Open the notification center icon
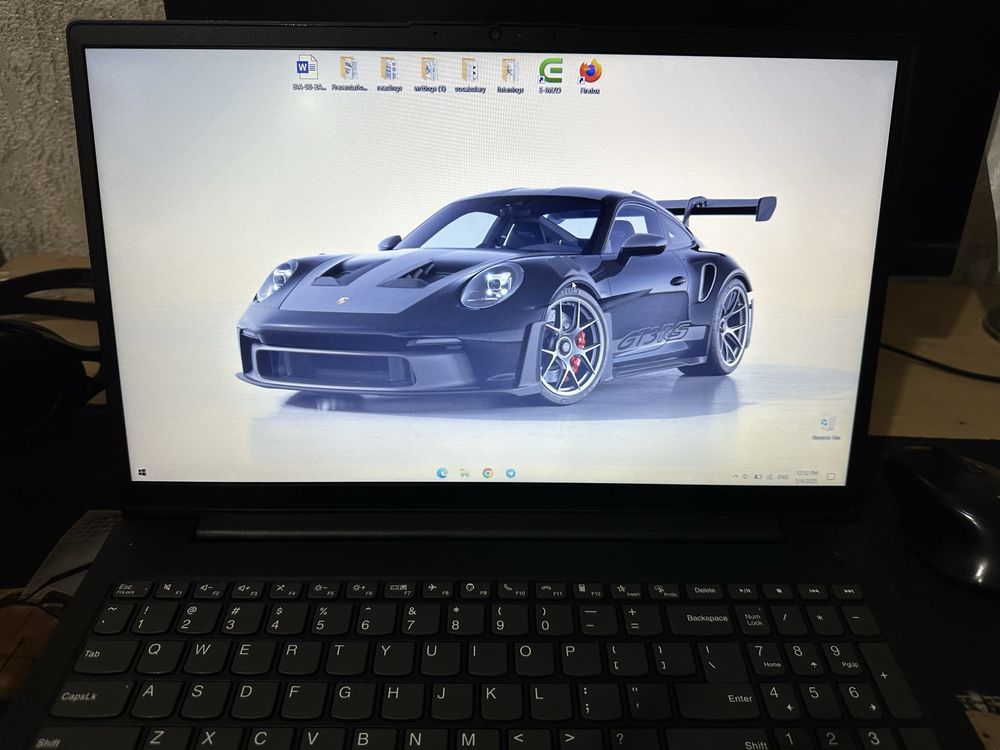Screen dimensions: 1000x750 [x=831, y=477]
